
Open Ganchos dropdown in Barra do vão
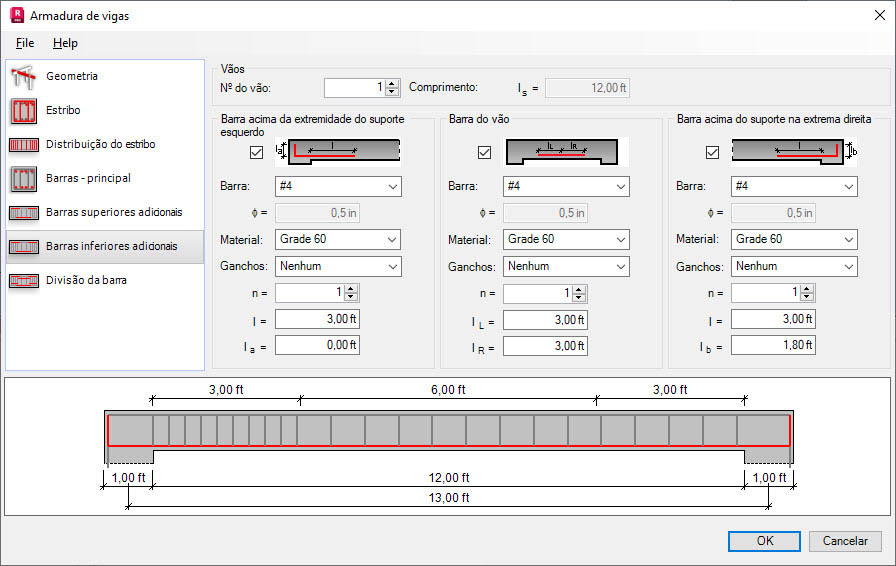(x=566, y=266)
